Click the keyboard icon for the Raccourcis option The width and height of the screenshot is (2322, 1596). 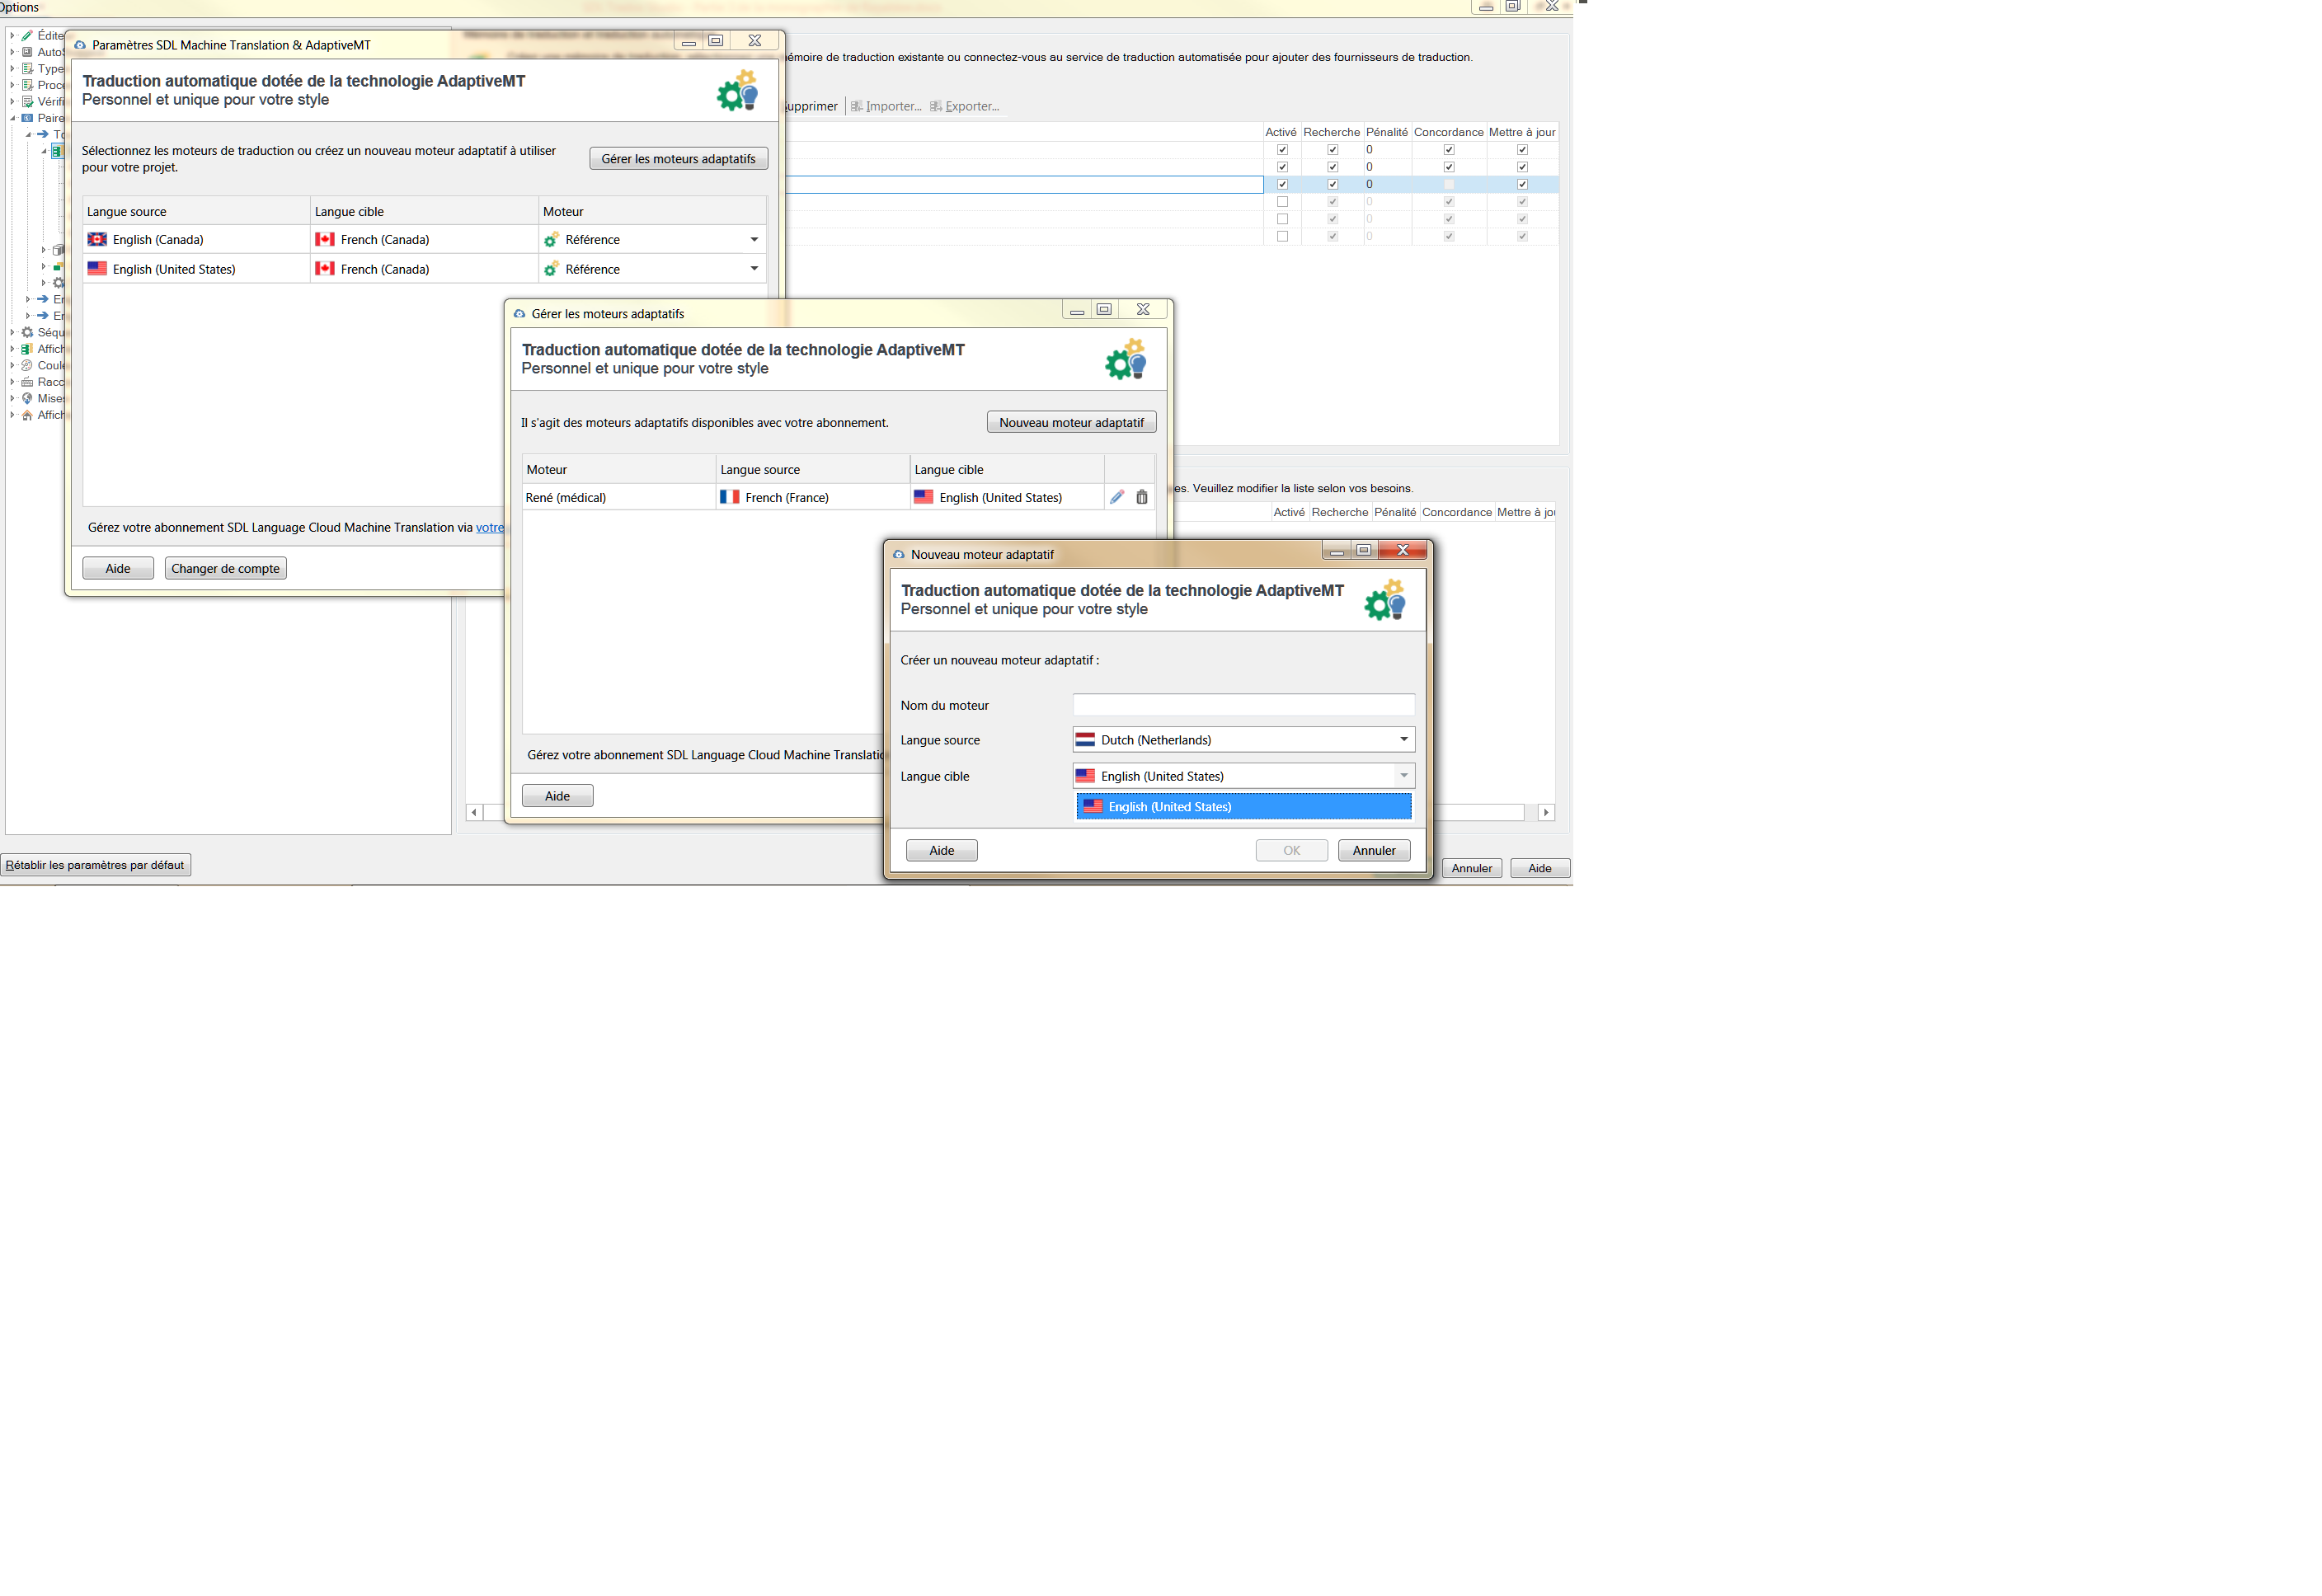27,382
